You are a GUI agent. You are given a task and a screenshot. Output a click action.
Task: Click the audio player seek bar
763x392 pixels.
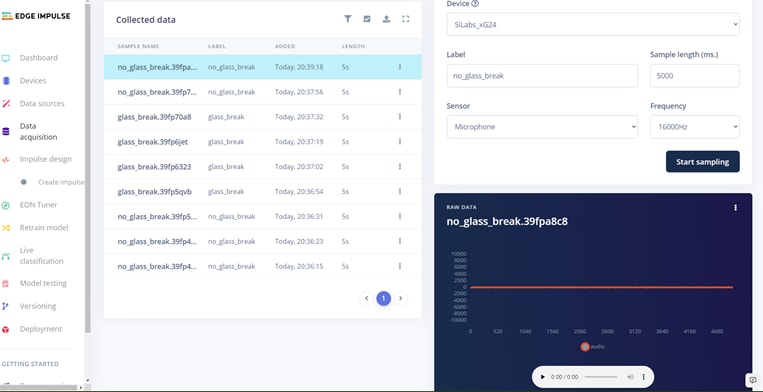(x=601, y=377)
